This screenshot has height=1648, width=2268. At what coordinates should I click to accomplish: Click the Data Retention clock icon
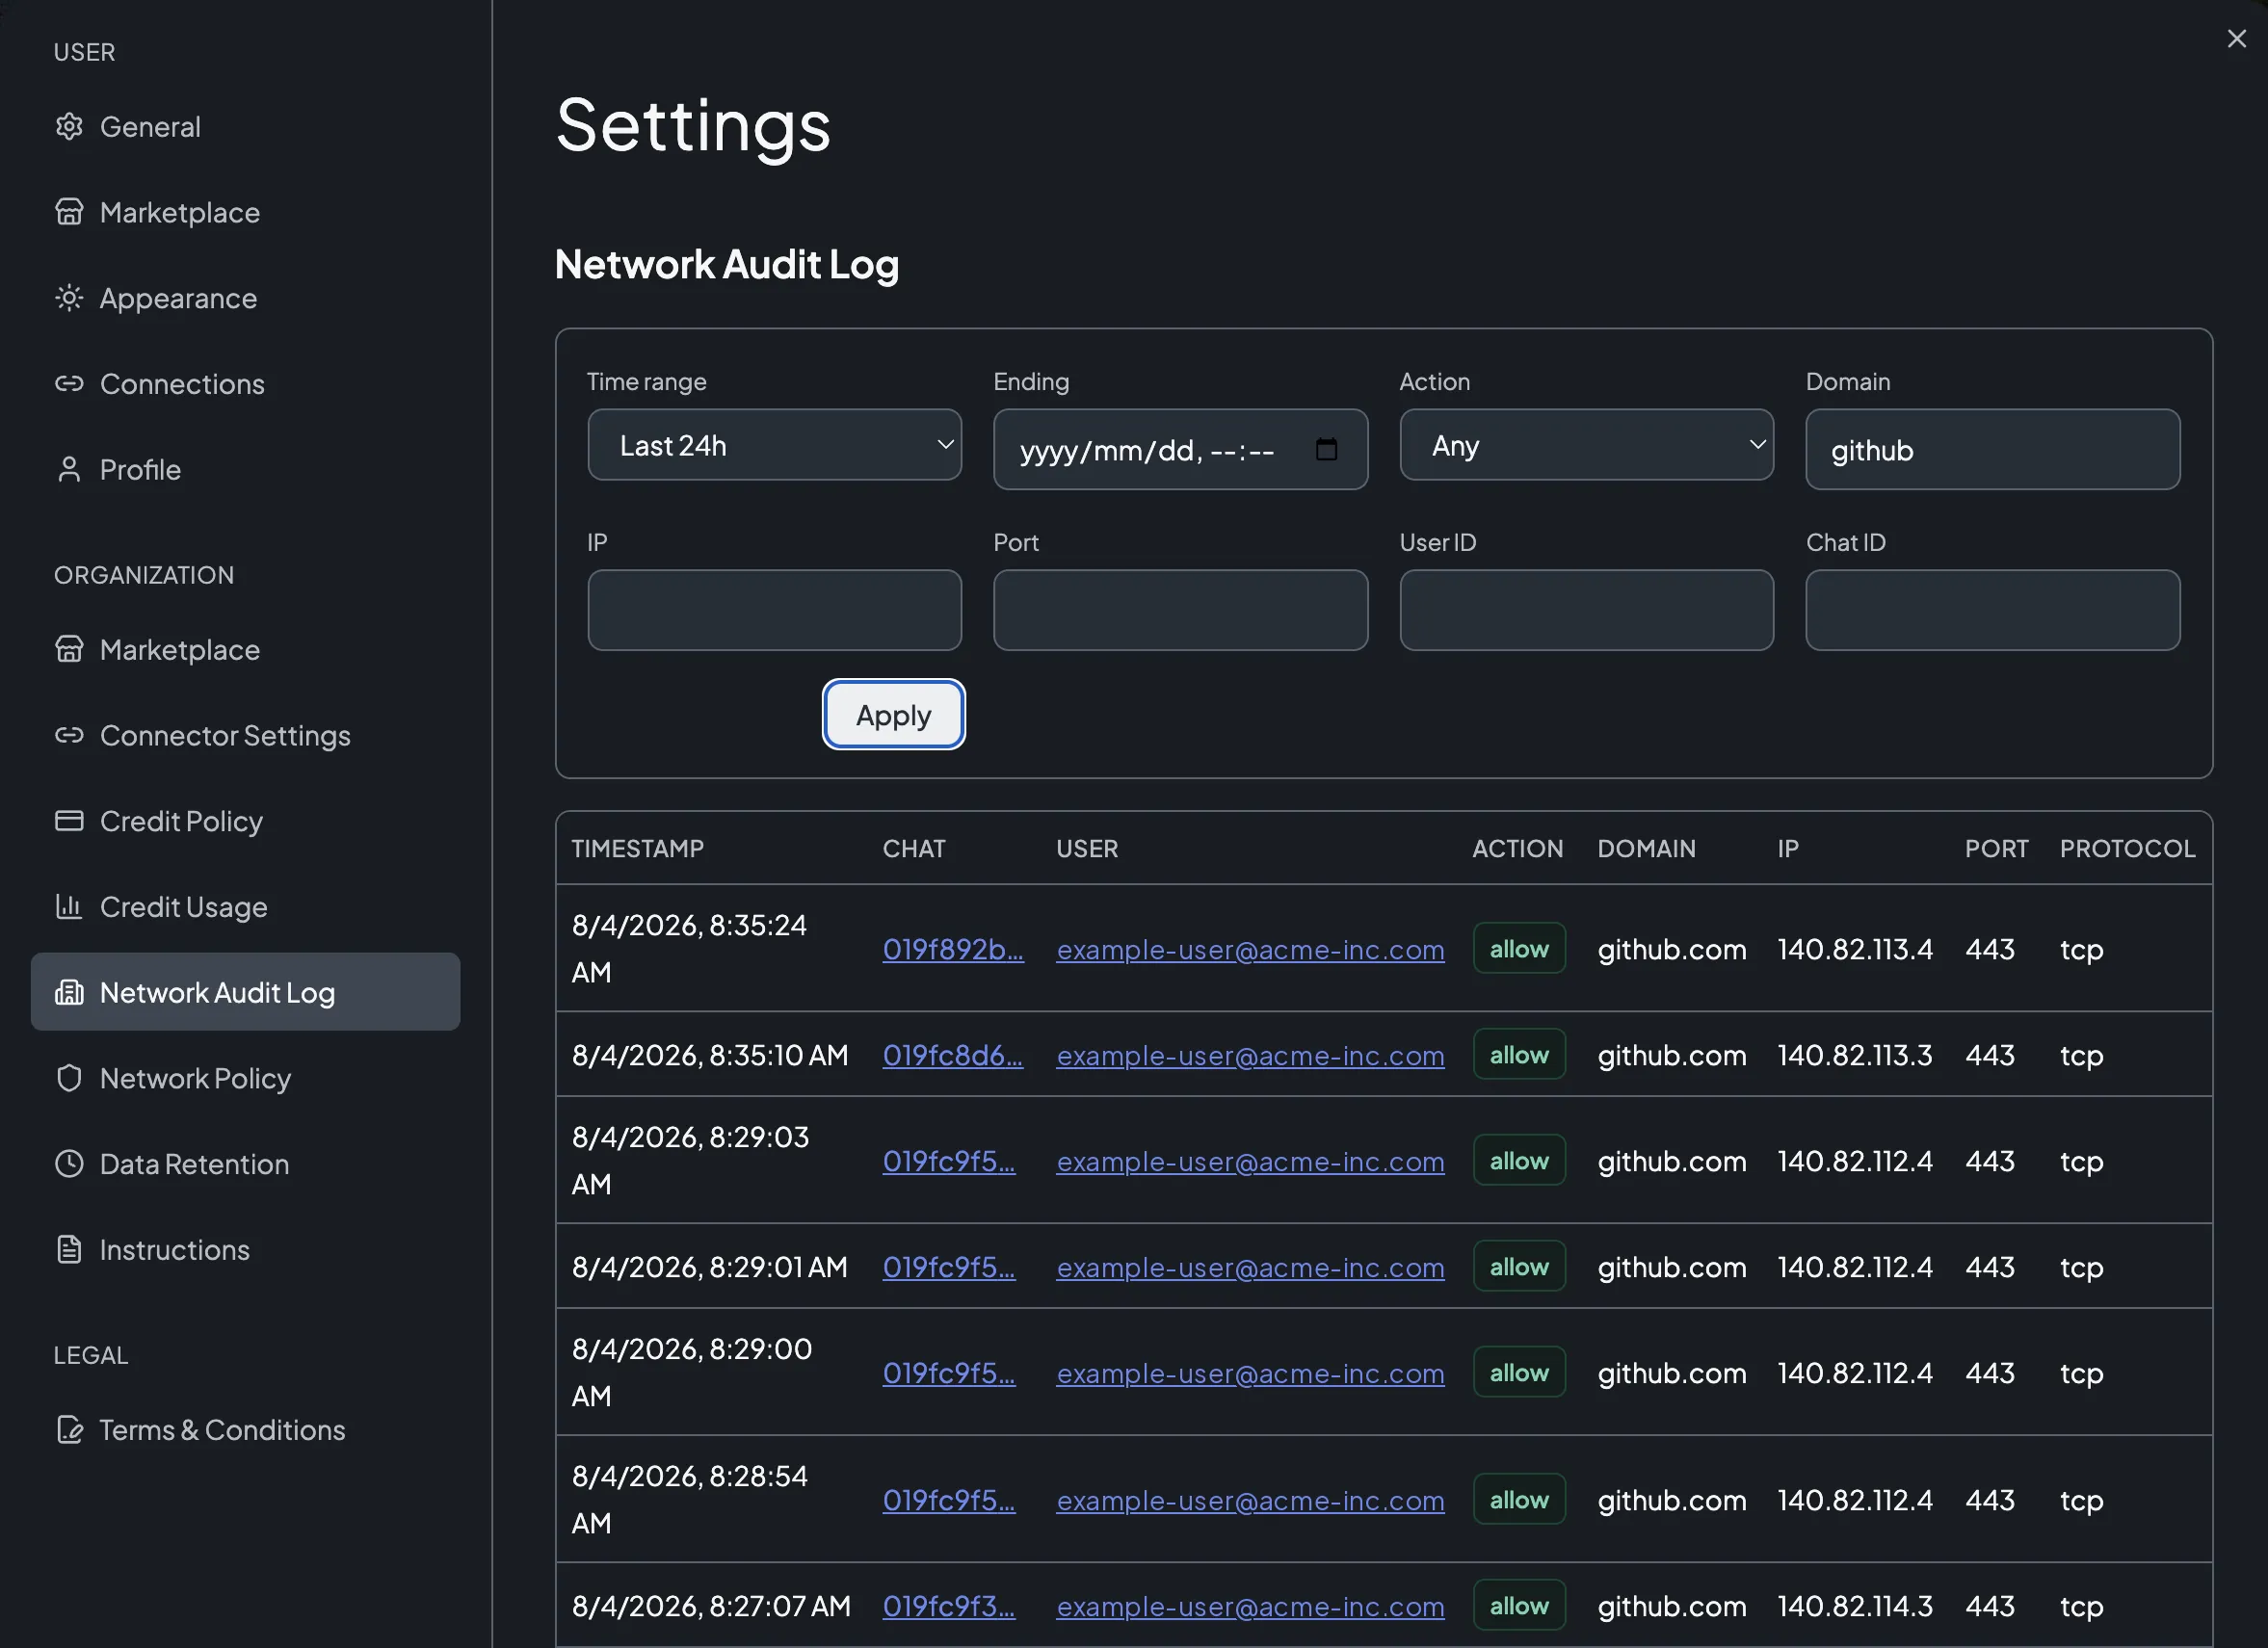pos(69,1164)
